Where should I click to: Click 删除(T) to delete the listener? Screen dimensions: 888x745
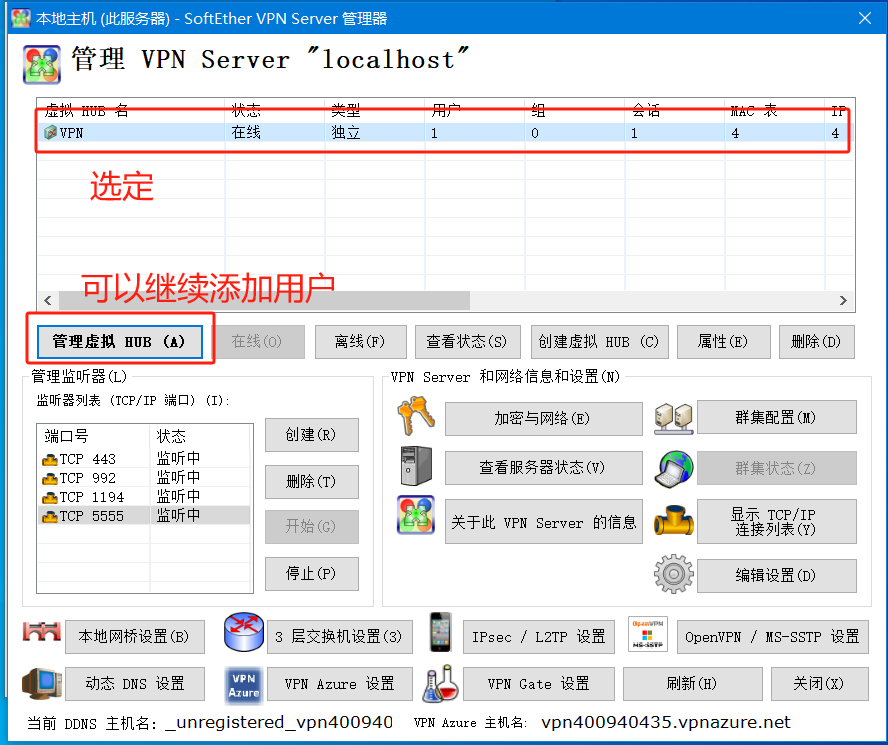tap(311, 482)
